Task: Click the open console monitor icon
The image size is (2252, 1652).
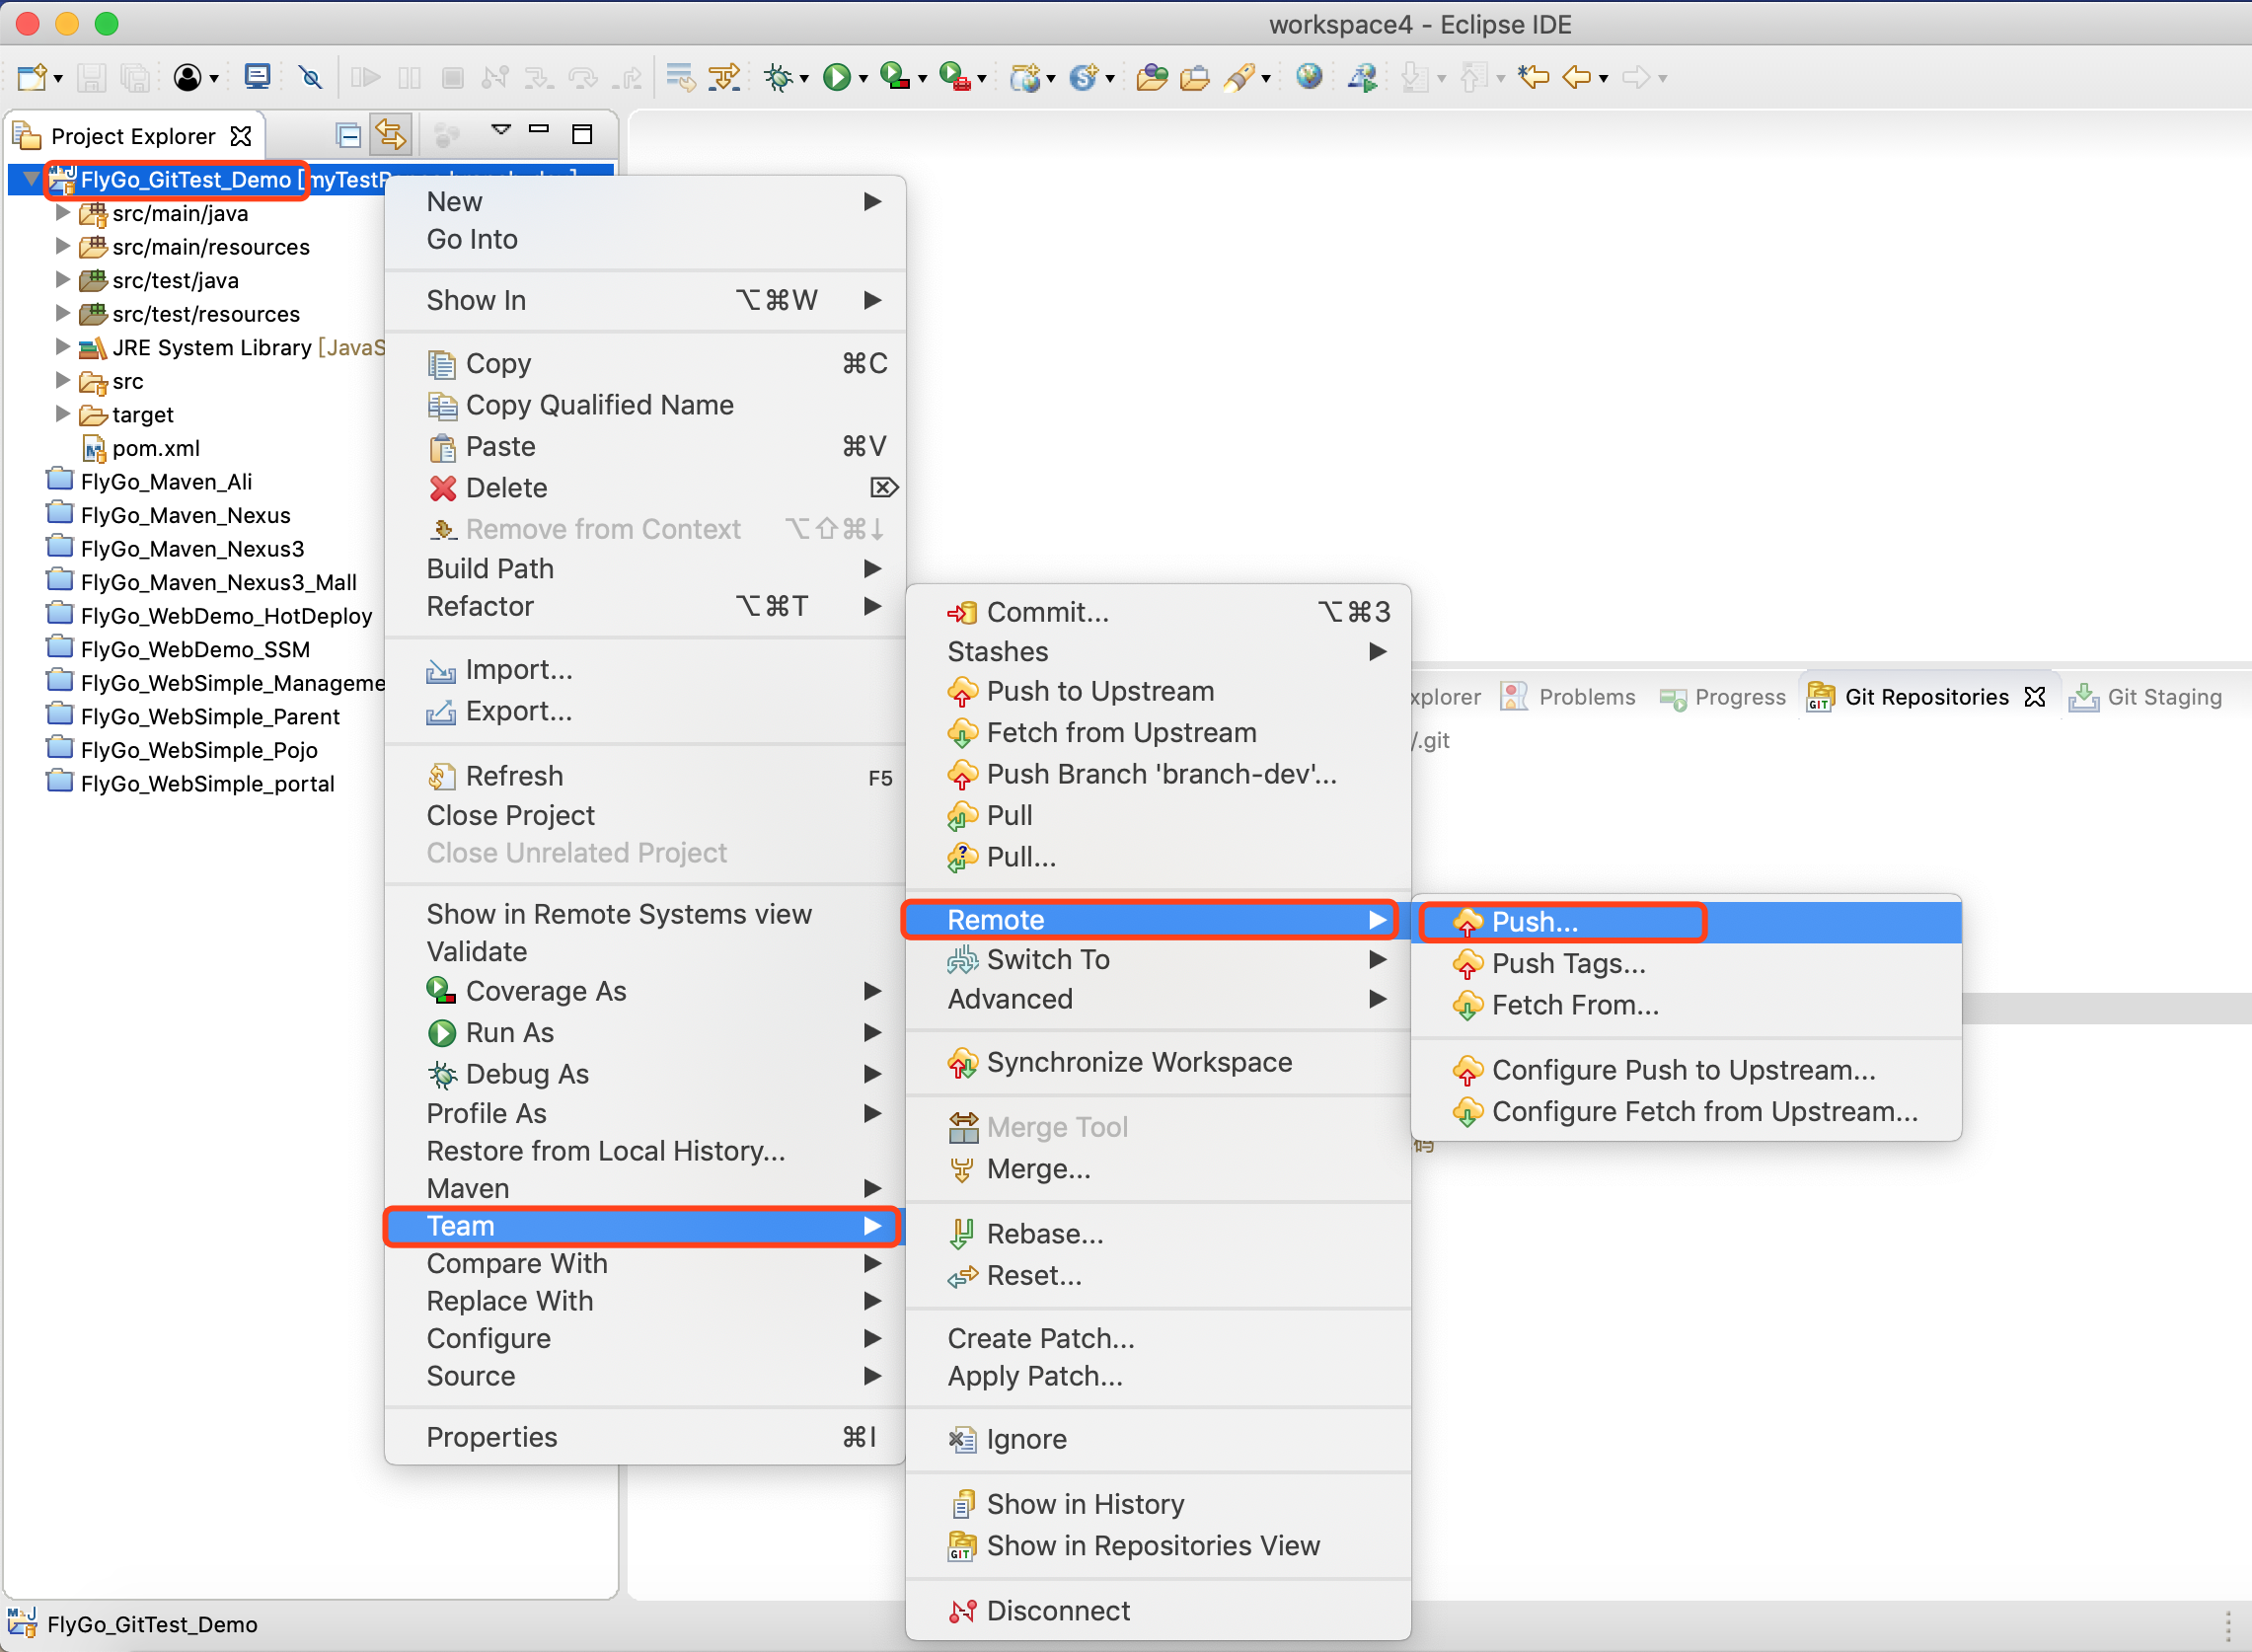Action: pyautogui.click(x=257, y=77)
